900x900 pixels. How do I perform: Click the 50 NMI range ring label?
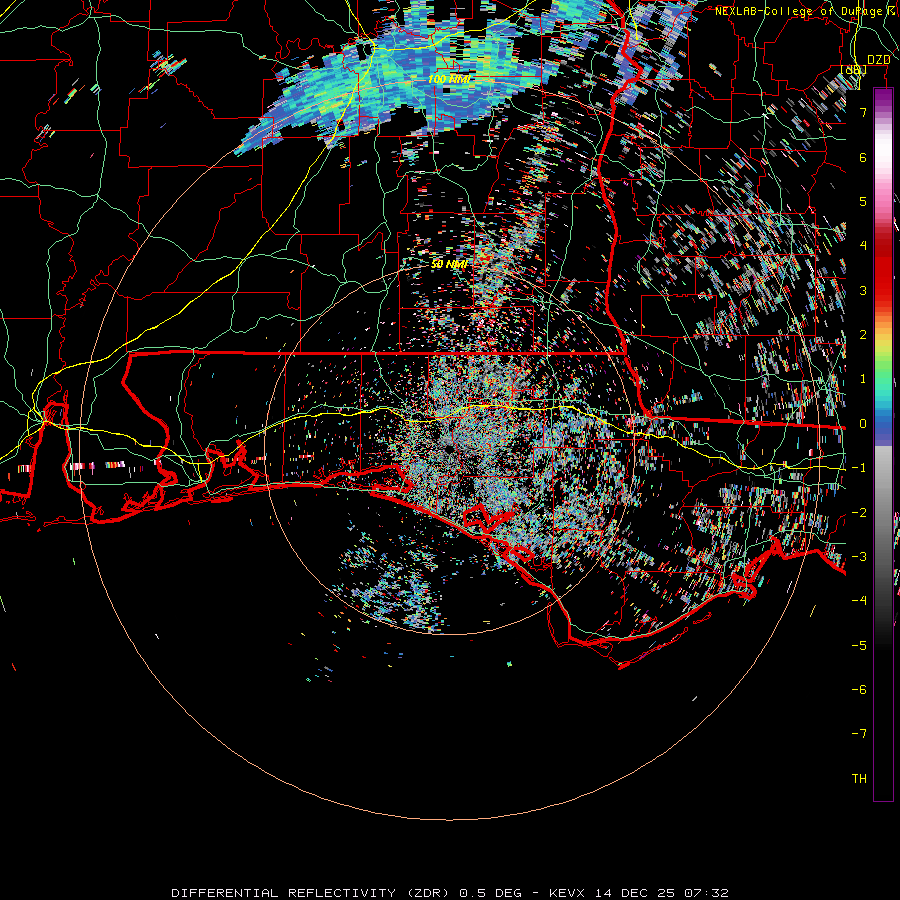coord(448,264)
